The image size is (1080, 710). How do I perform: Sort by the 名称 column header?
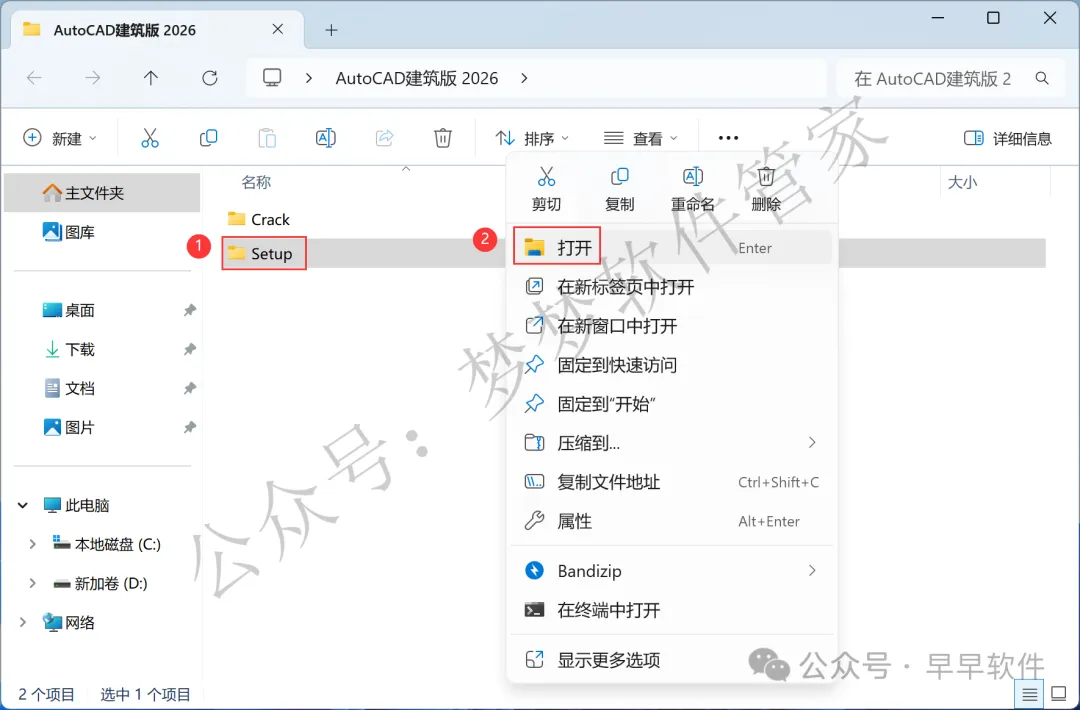[x=256, y=182]
